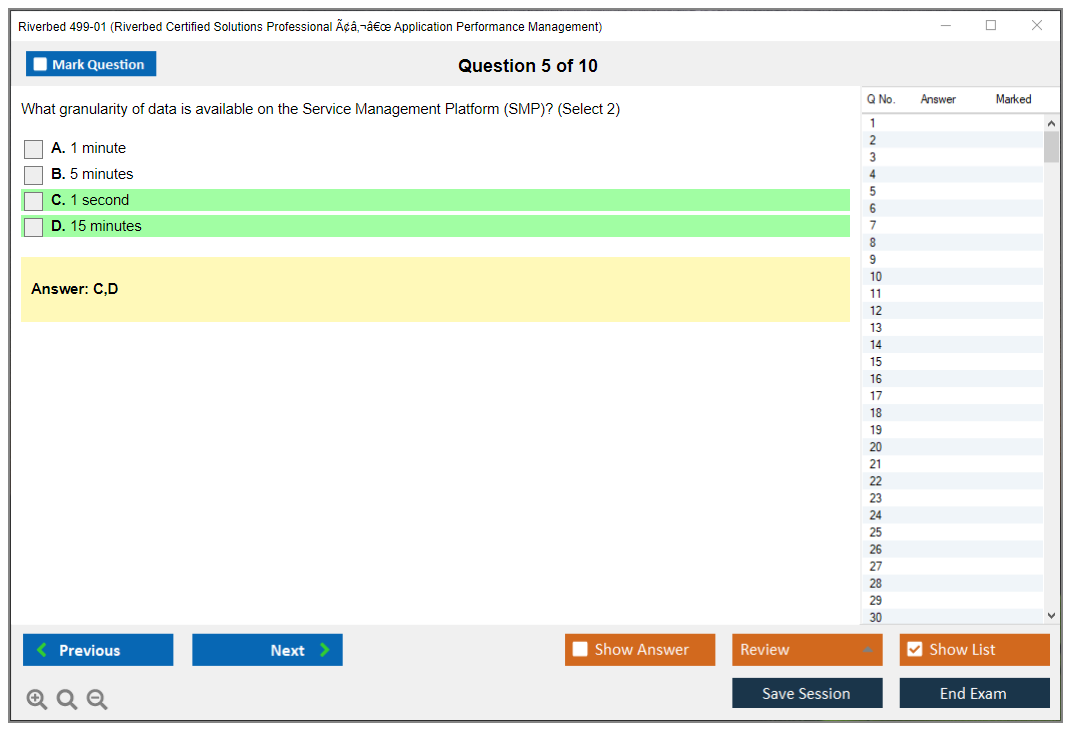Select question 22 row in list
The image size is (1075, 735).
pyautogui.click(x=876, y=481)
